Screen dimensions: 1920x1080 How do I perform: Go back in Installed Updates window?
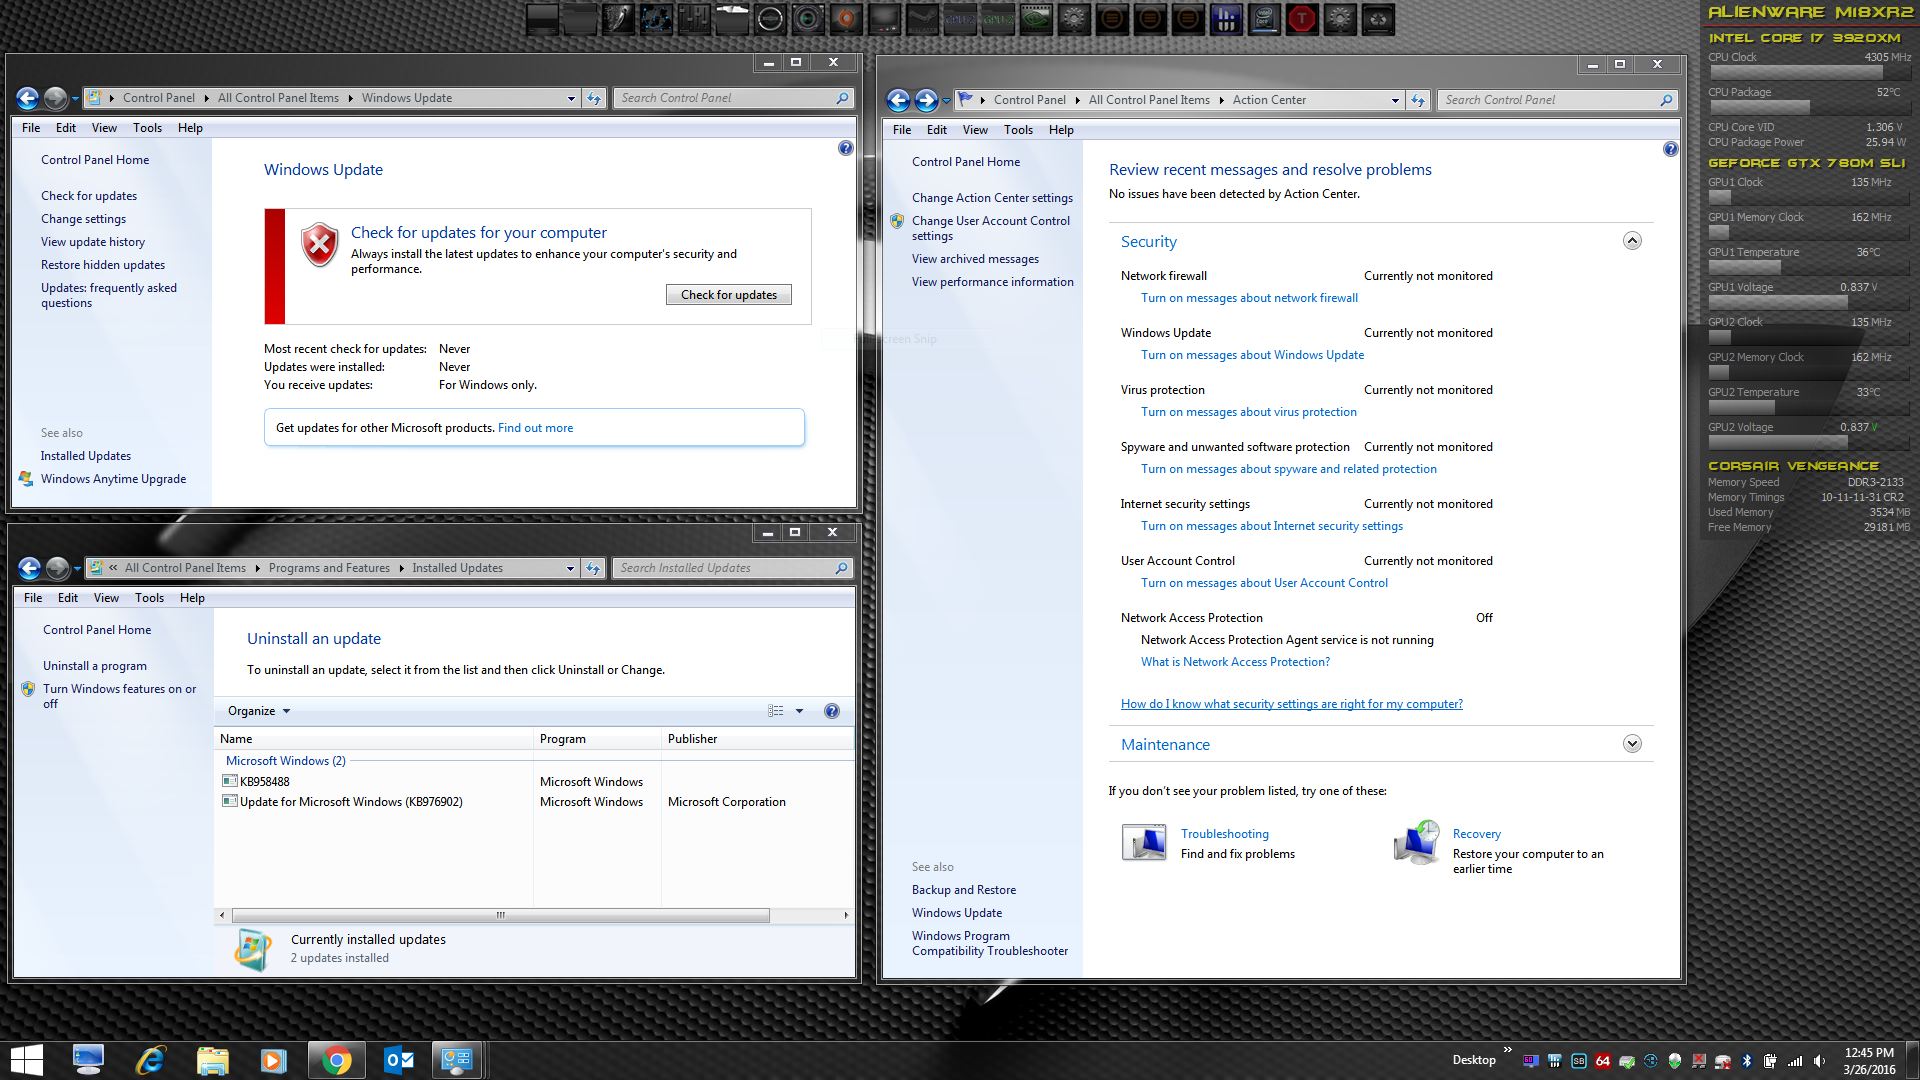[29, 568]
